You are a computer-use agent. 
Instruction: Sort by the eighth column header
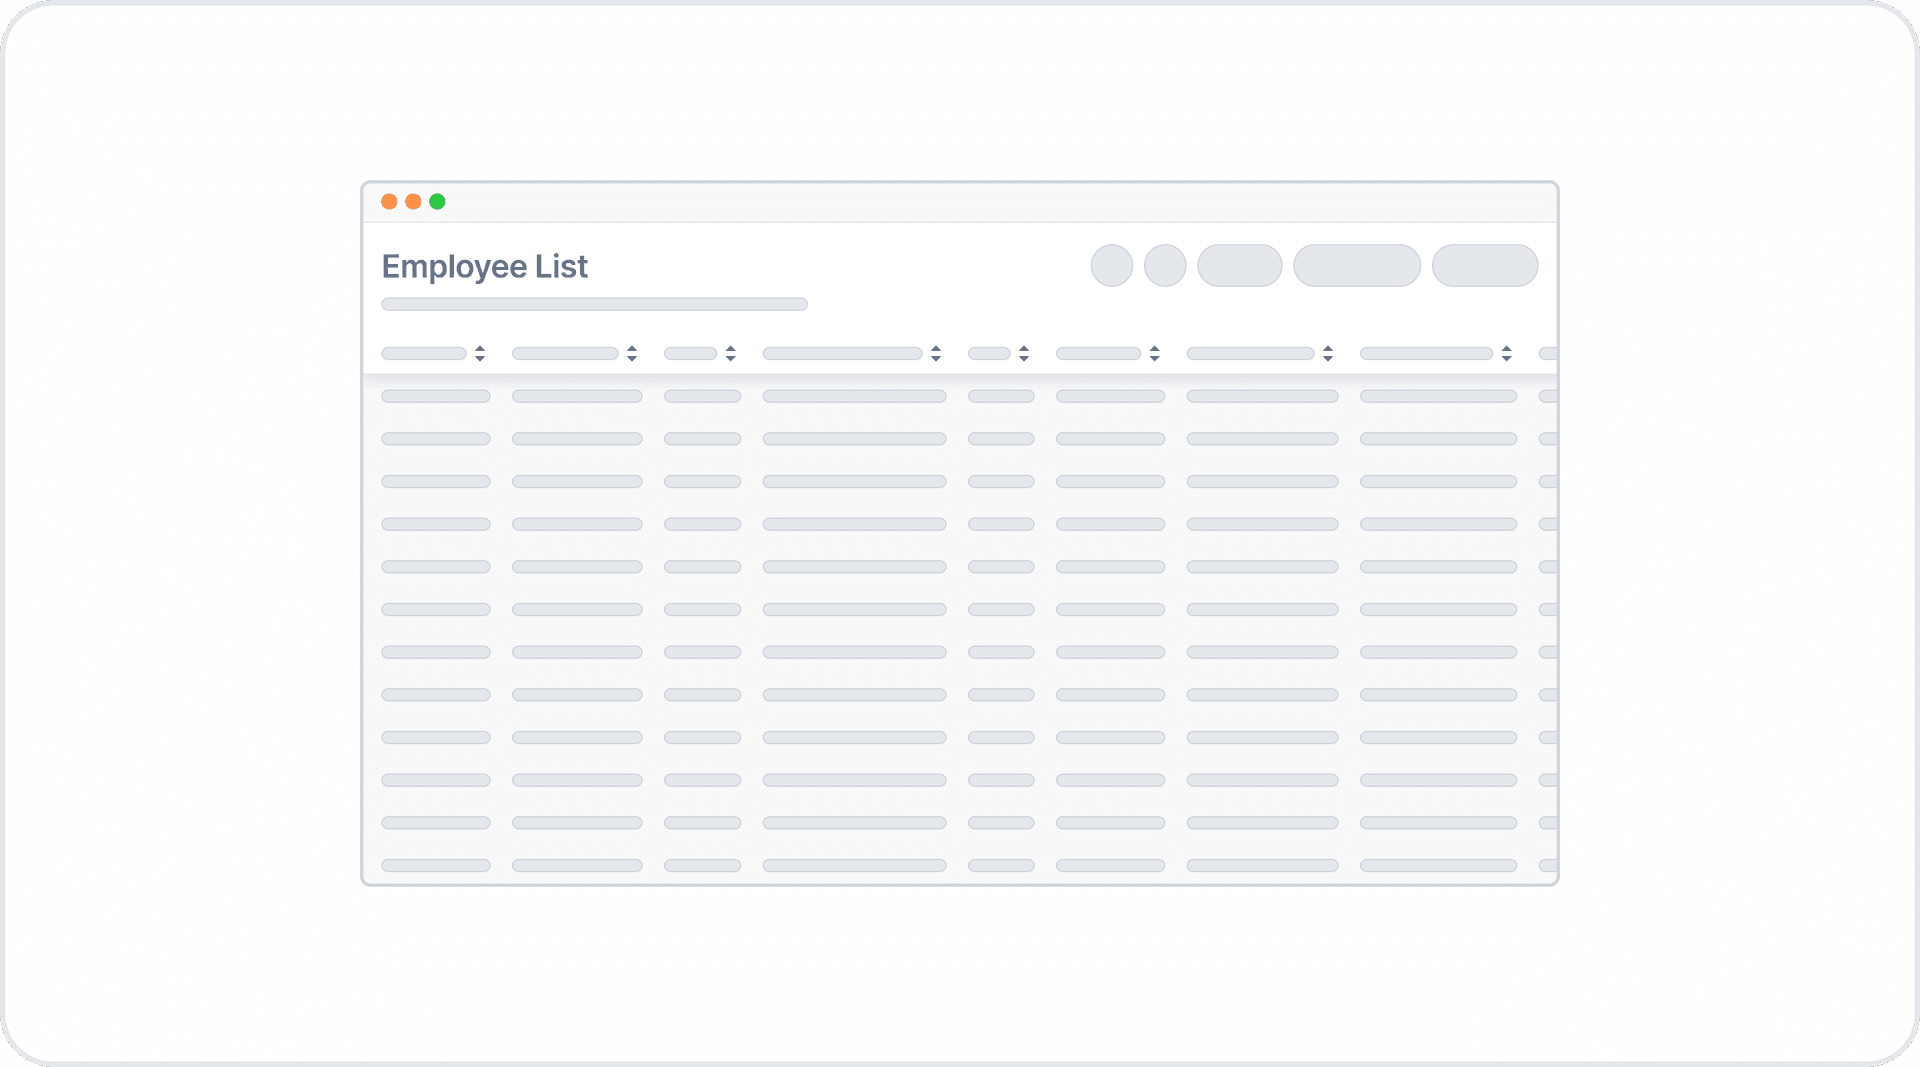[1507, 353]
